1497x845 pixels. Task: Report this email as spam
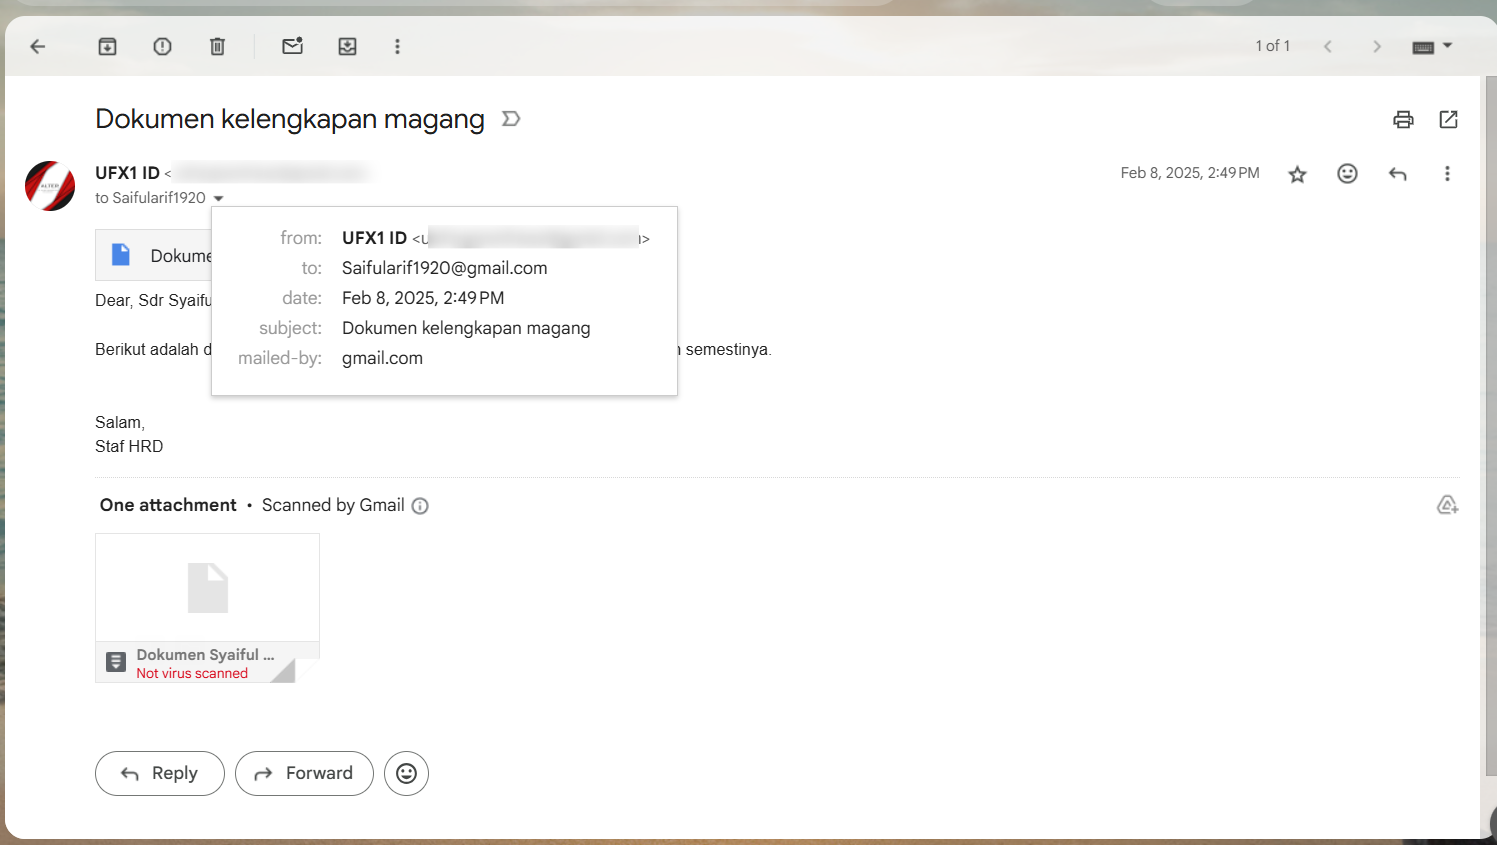click(x=162, y=46)
